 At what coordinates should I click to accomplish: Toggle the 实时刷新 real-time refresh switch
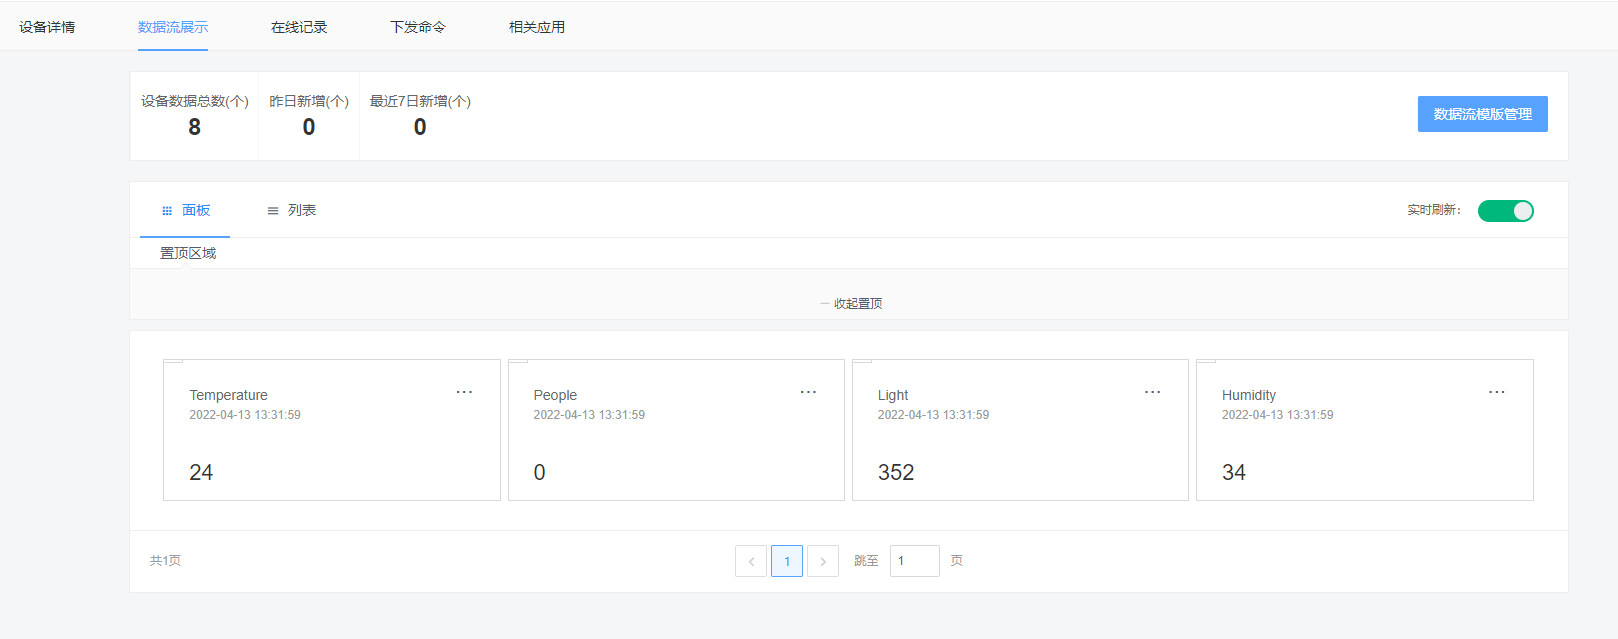tap(1505, 211)
